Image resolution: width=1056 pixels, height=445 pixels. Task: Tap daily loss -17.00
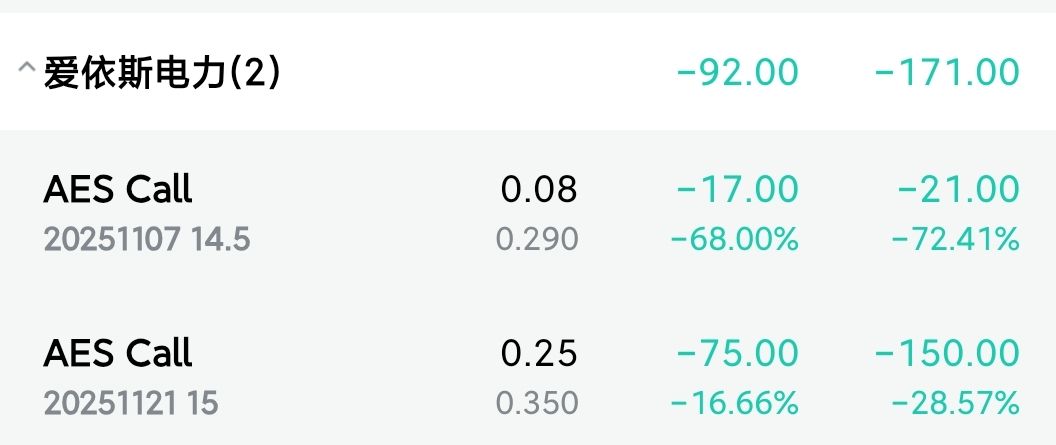click(x=737, y=189)
